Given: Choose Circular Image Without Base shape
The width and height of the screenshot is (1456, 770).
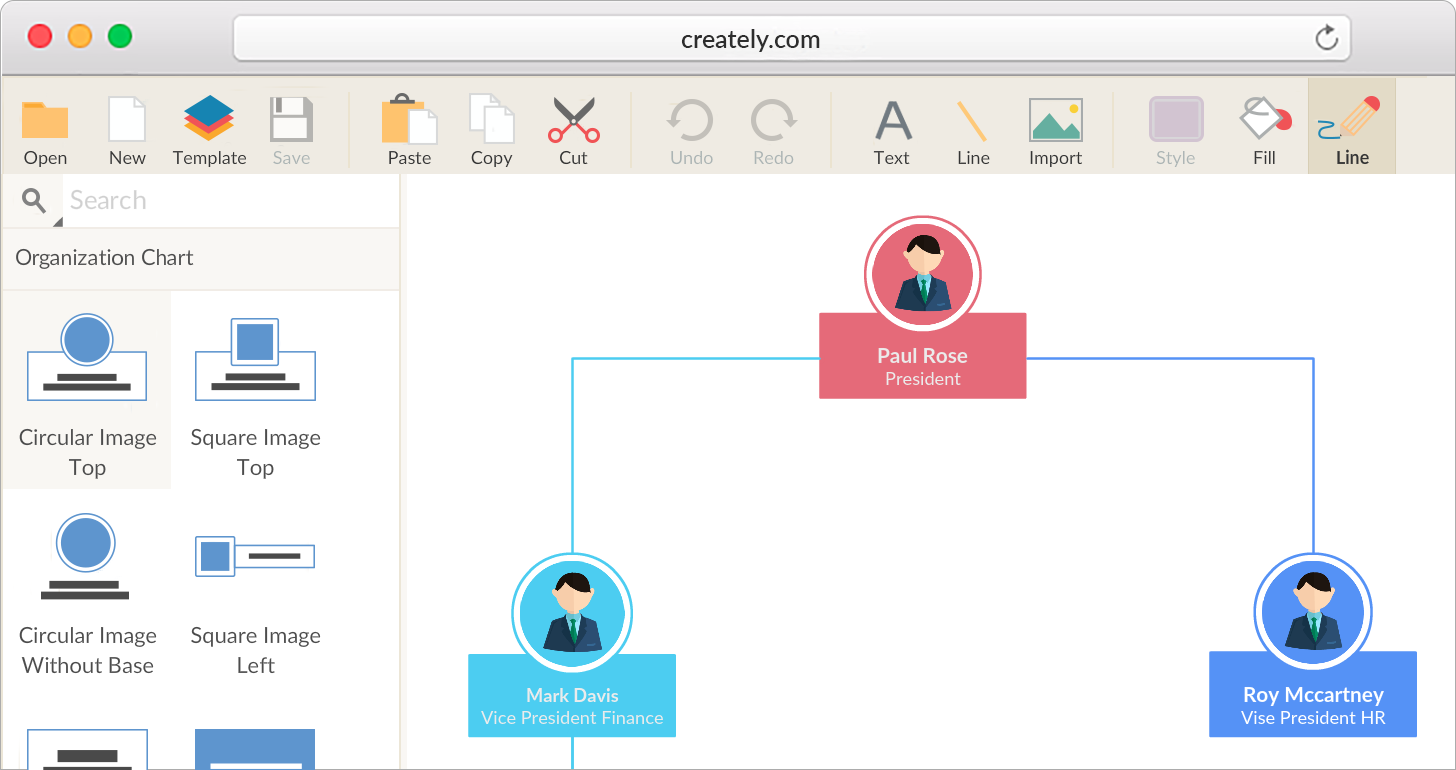Looking at the screenshot, I should [87, 590].
